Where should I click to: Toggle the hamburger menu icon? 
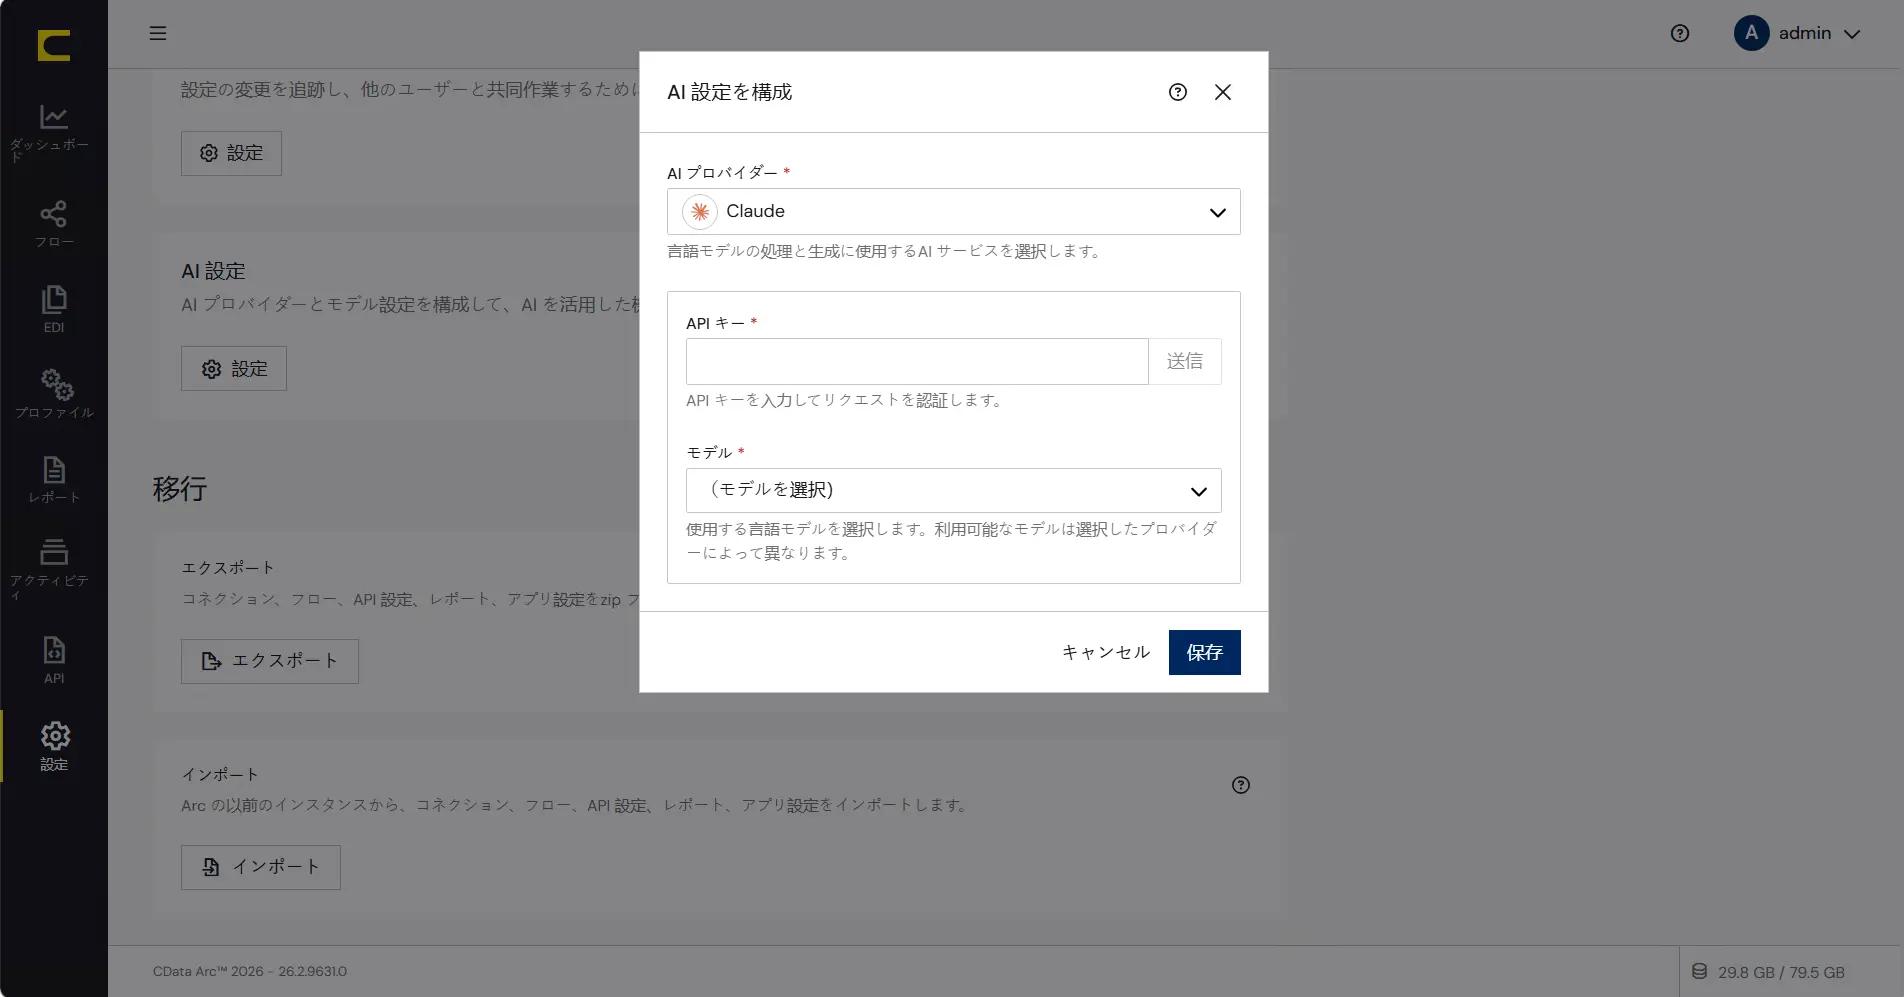158,33
